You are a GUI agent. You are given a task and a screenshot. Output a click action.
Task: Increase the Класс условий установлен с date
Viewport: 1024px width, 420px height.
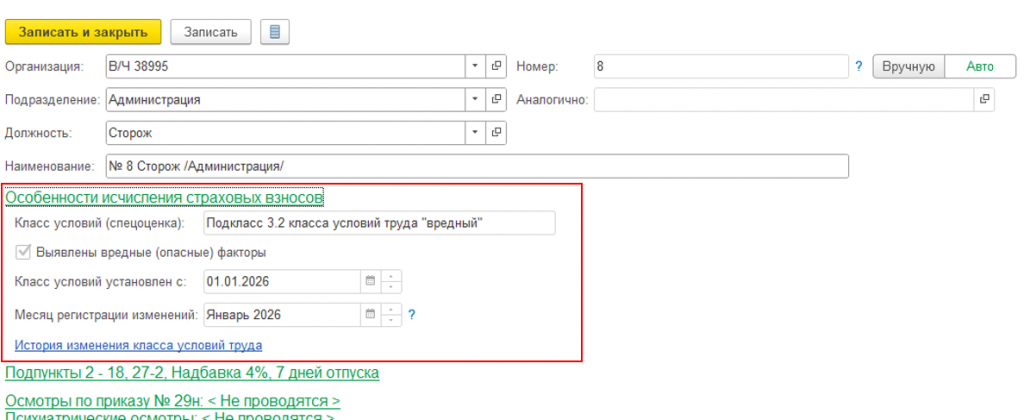391,276
